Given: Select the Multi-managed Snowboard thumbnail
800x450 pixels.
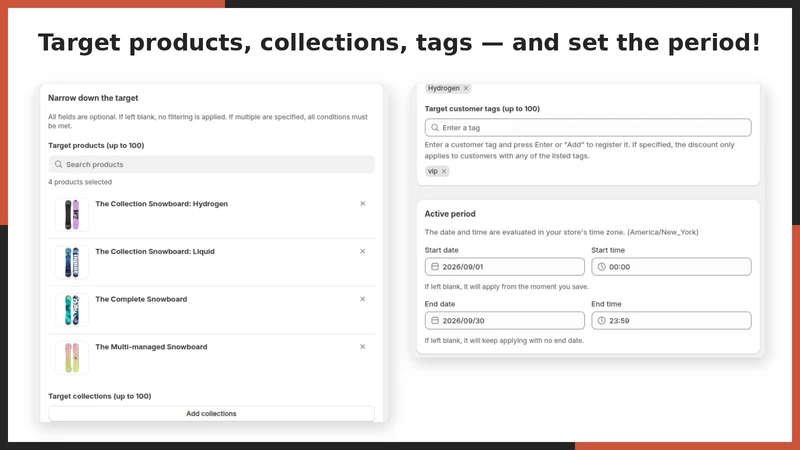Looking at the screenshot, I should 72,358.
